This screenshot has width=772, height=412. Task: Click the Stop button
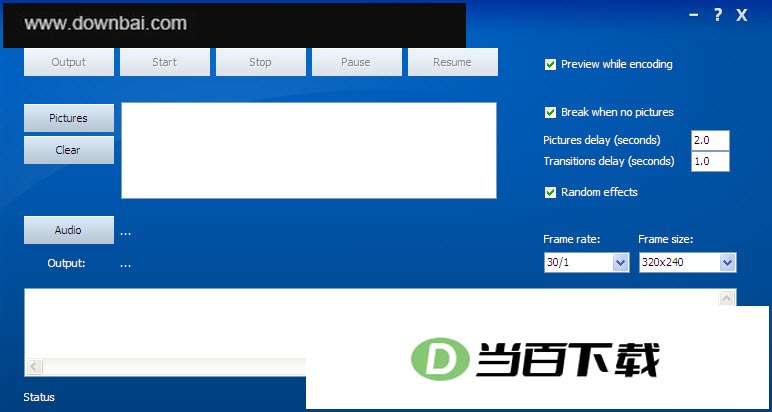click(260, 62)
